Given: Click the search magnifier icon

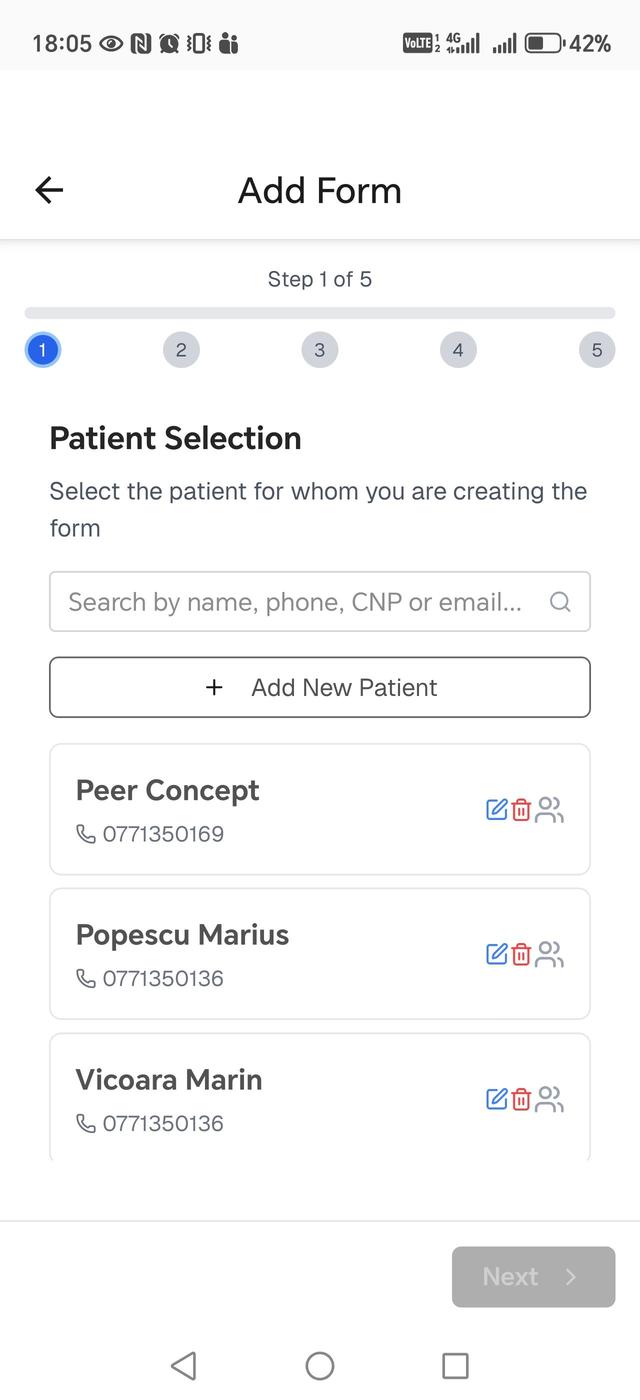Looking at the screenshot, I should 560,602.
